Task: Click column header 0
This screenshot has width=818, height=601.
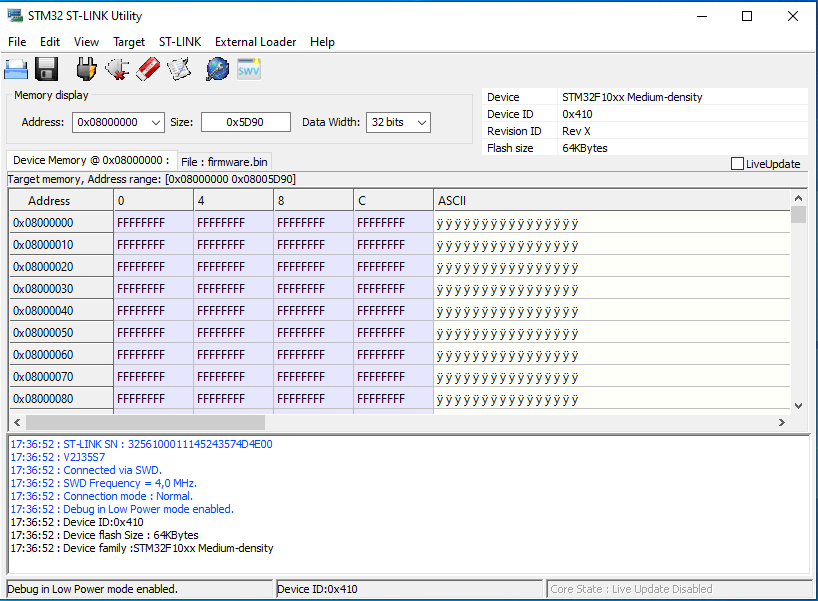Action: pyautogui.click(x=153, y=201)
